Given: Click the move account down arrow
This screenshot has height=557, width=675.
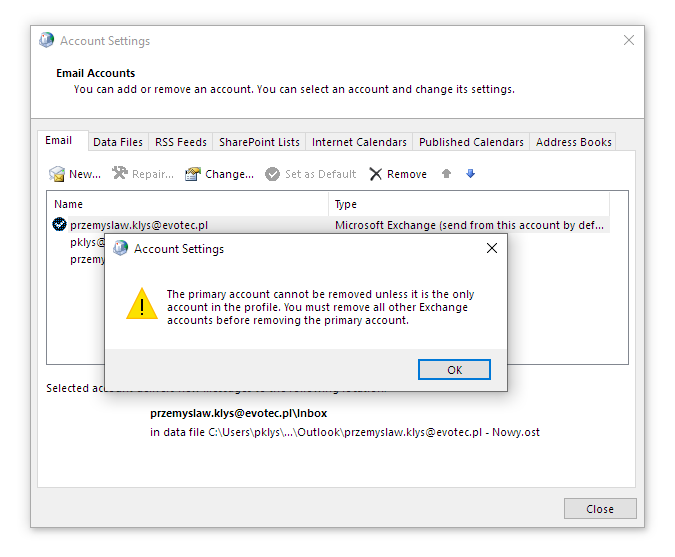Looking at the screenshot, I should (x=470, y=174).
